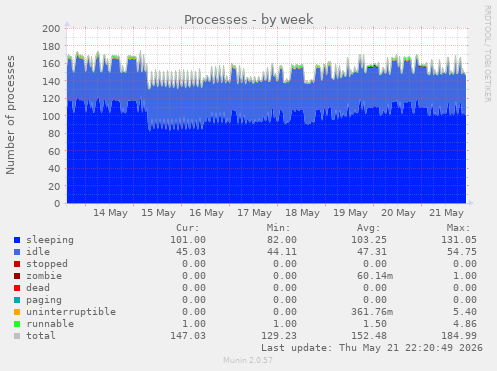Image resolution: width=497 pixels, height=371 pixels.
Task: Click the 'stopped' legend label
Action: click(47, 264)
